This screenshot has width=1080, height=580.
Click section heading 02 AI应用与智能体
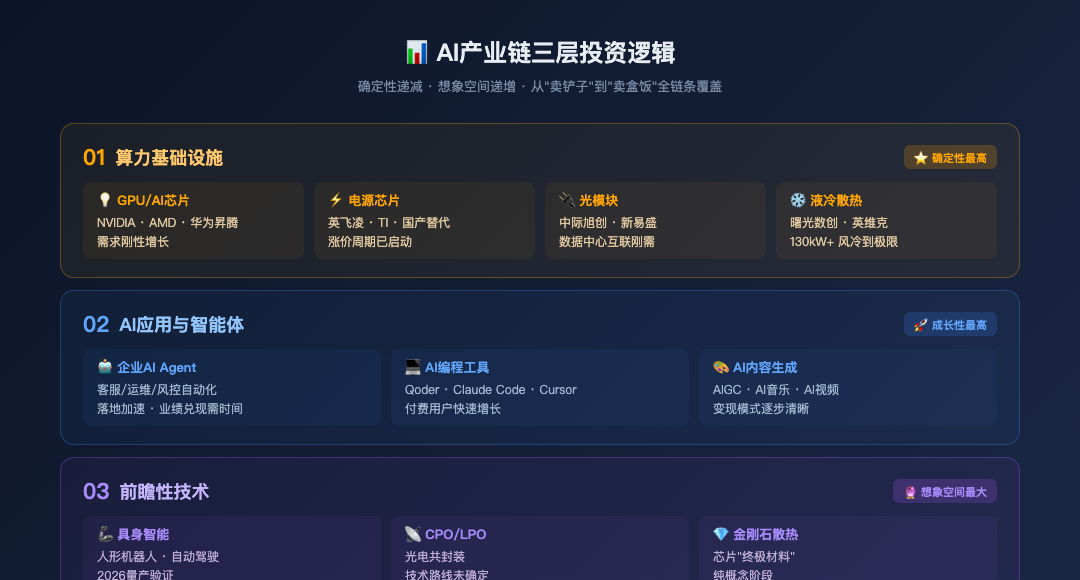163,324
